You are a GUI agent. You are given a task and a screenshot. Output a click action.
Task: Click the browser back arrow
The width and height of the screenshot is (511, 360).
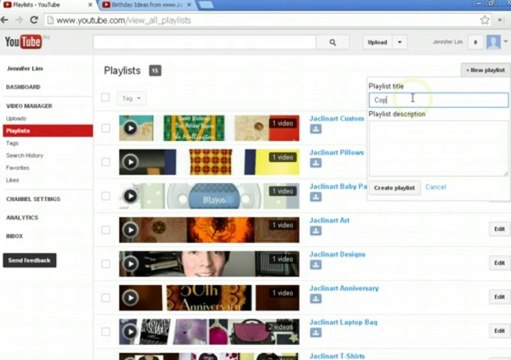[5, 20]
